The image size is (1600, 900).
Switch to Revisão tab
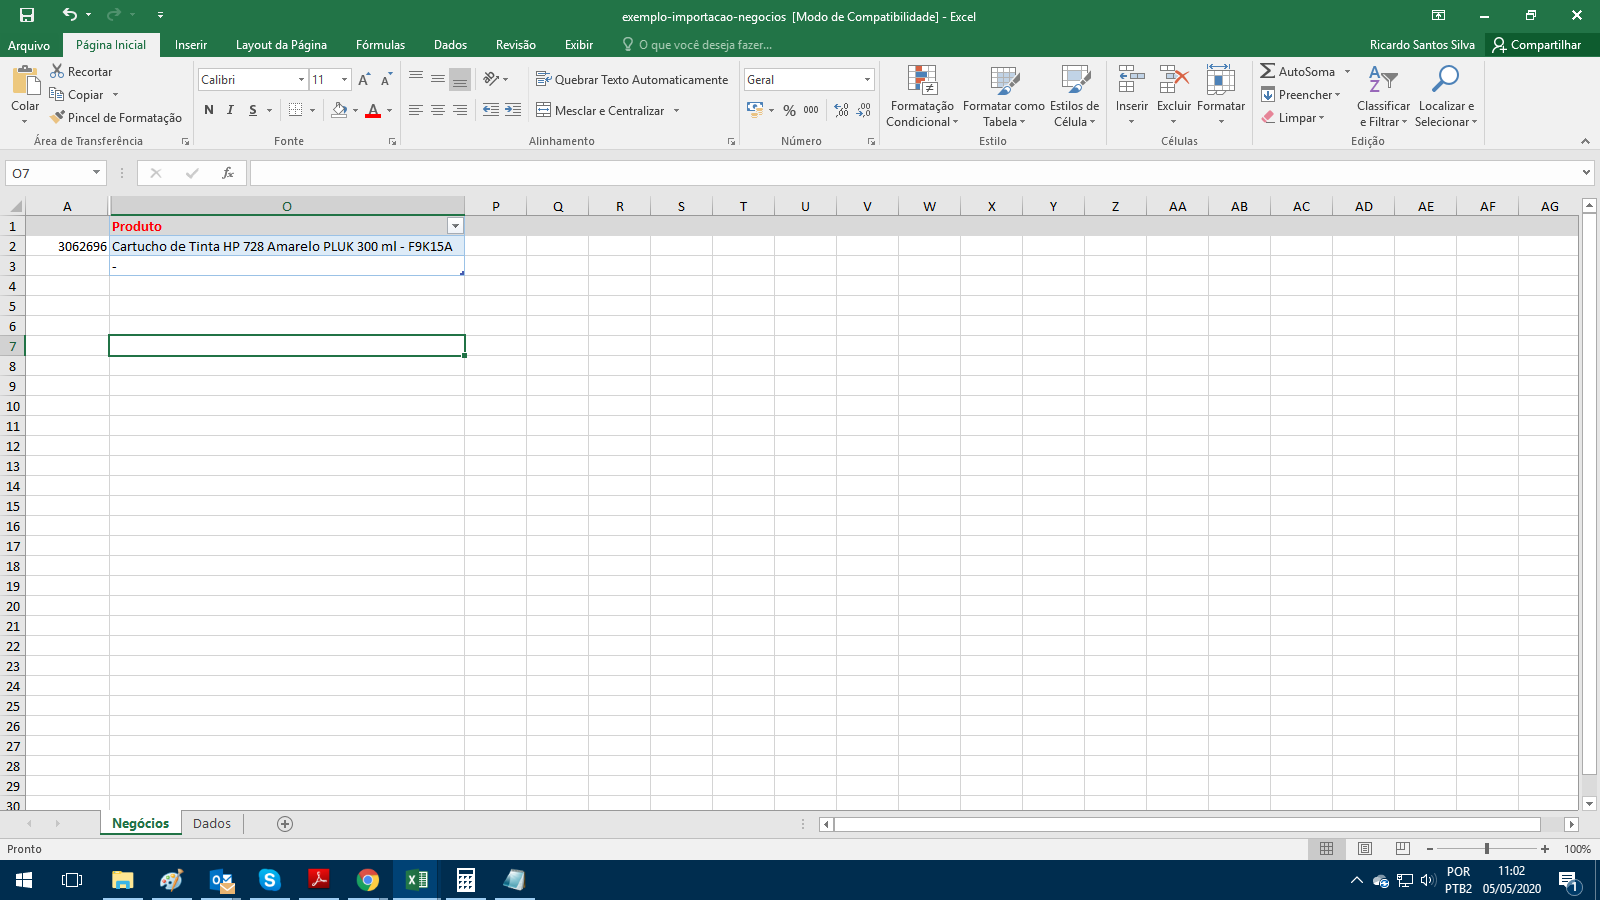515,45
